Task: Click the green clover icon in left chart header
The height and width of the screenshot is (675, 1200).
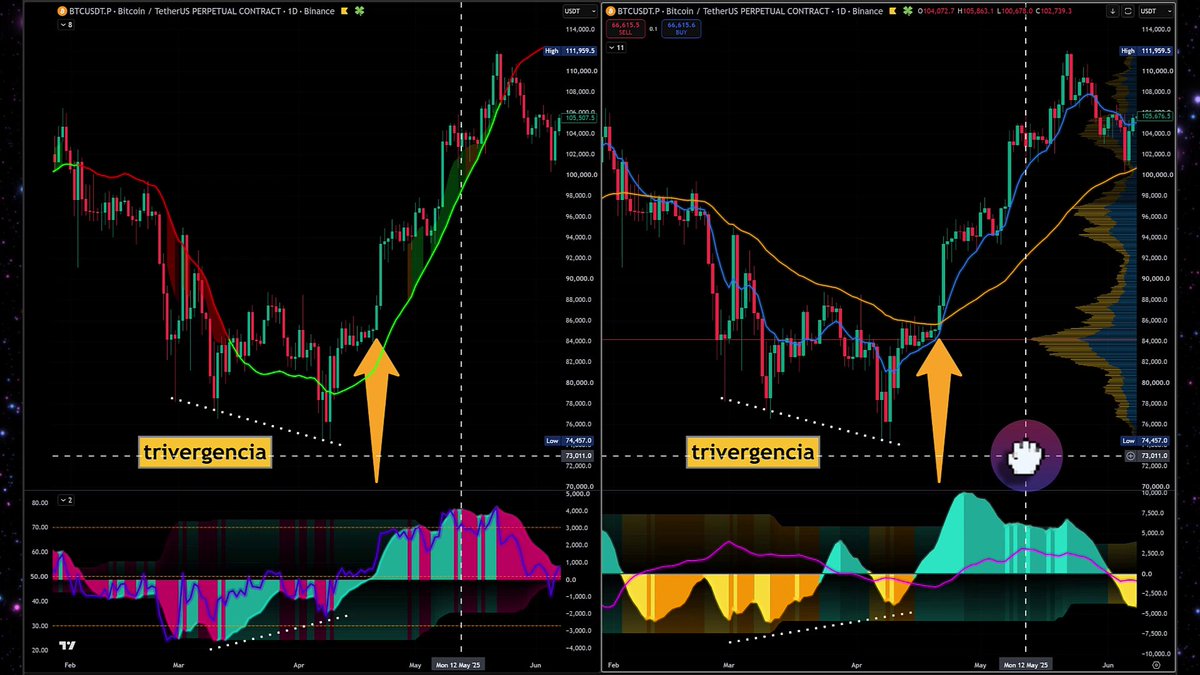Action: 362,11
